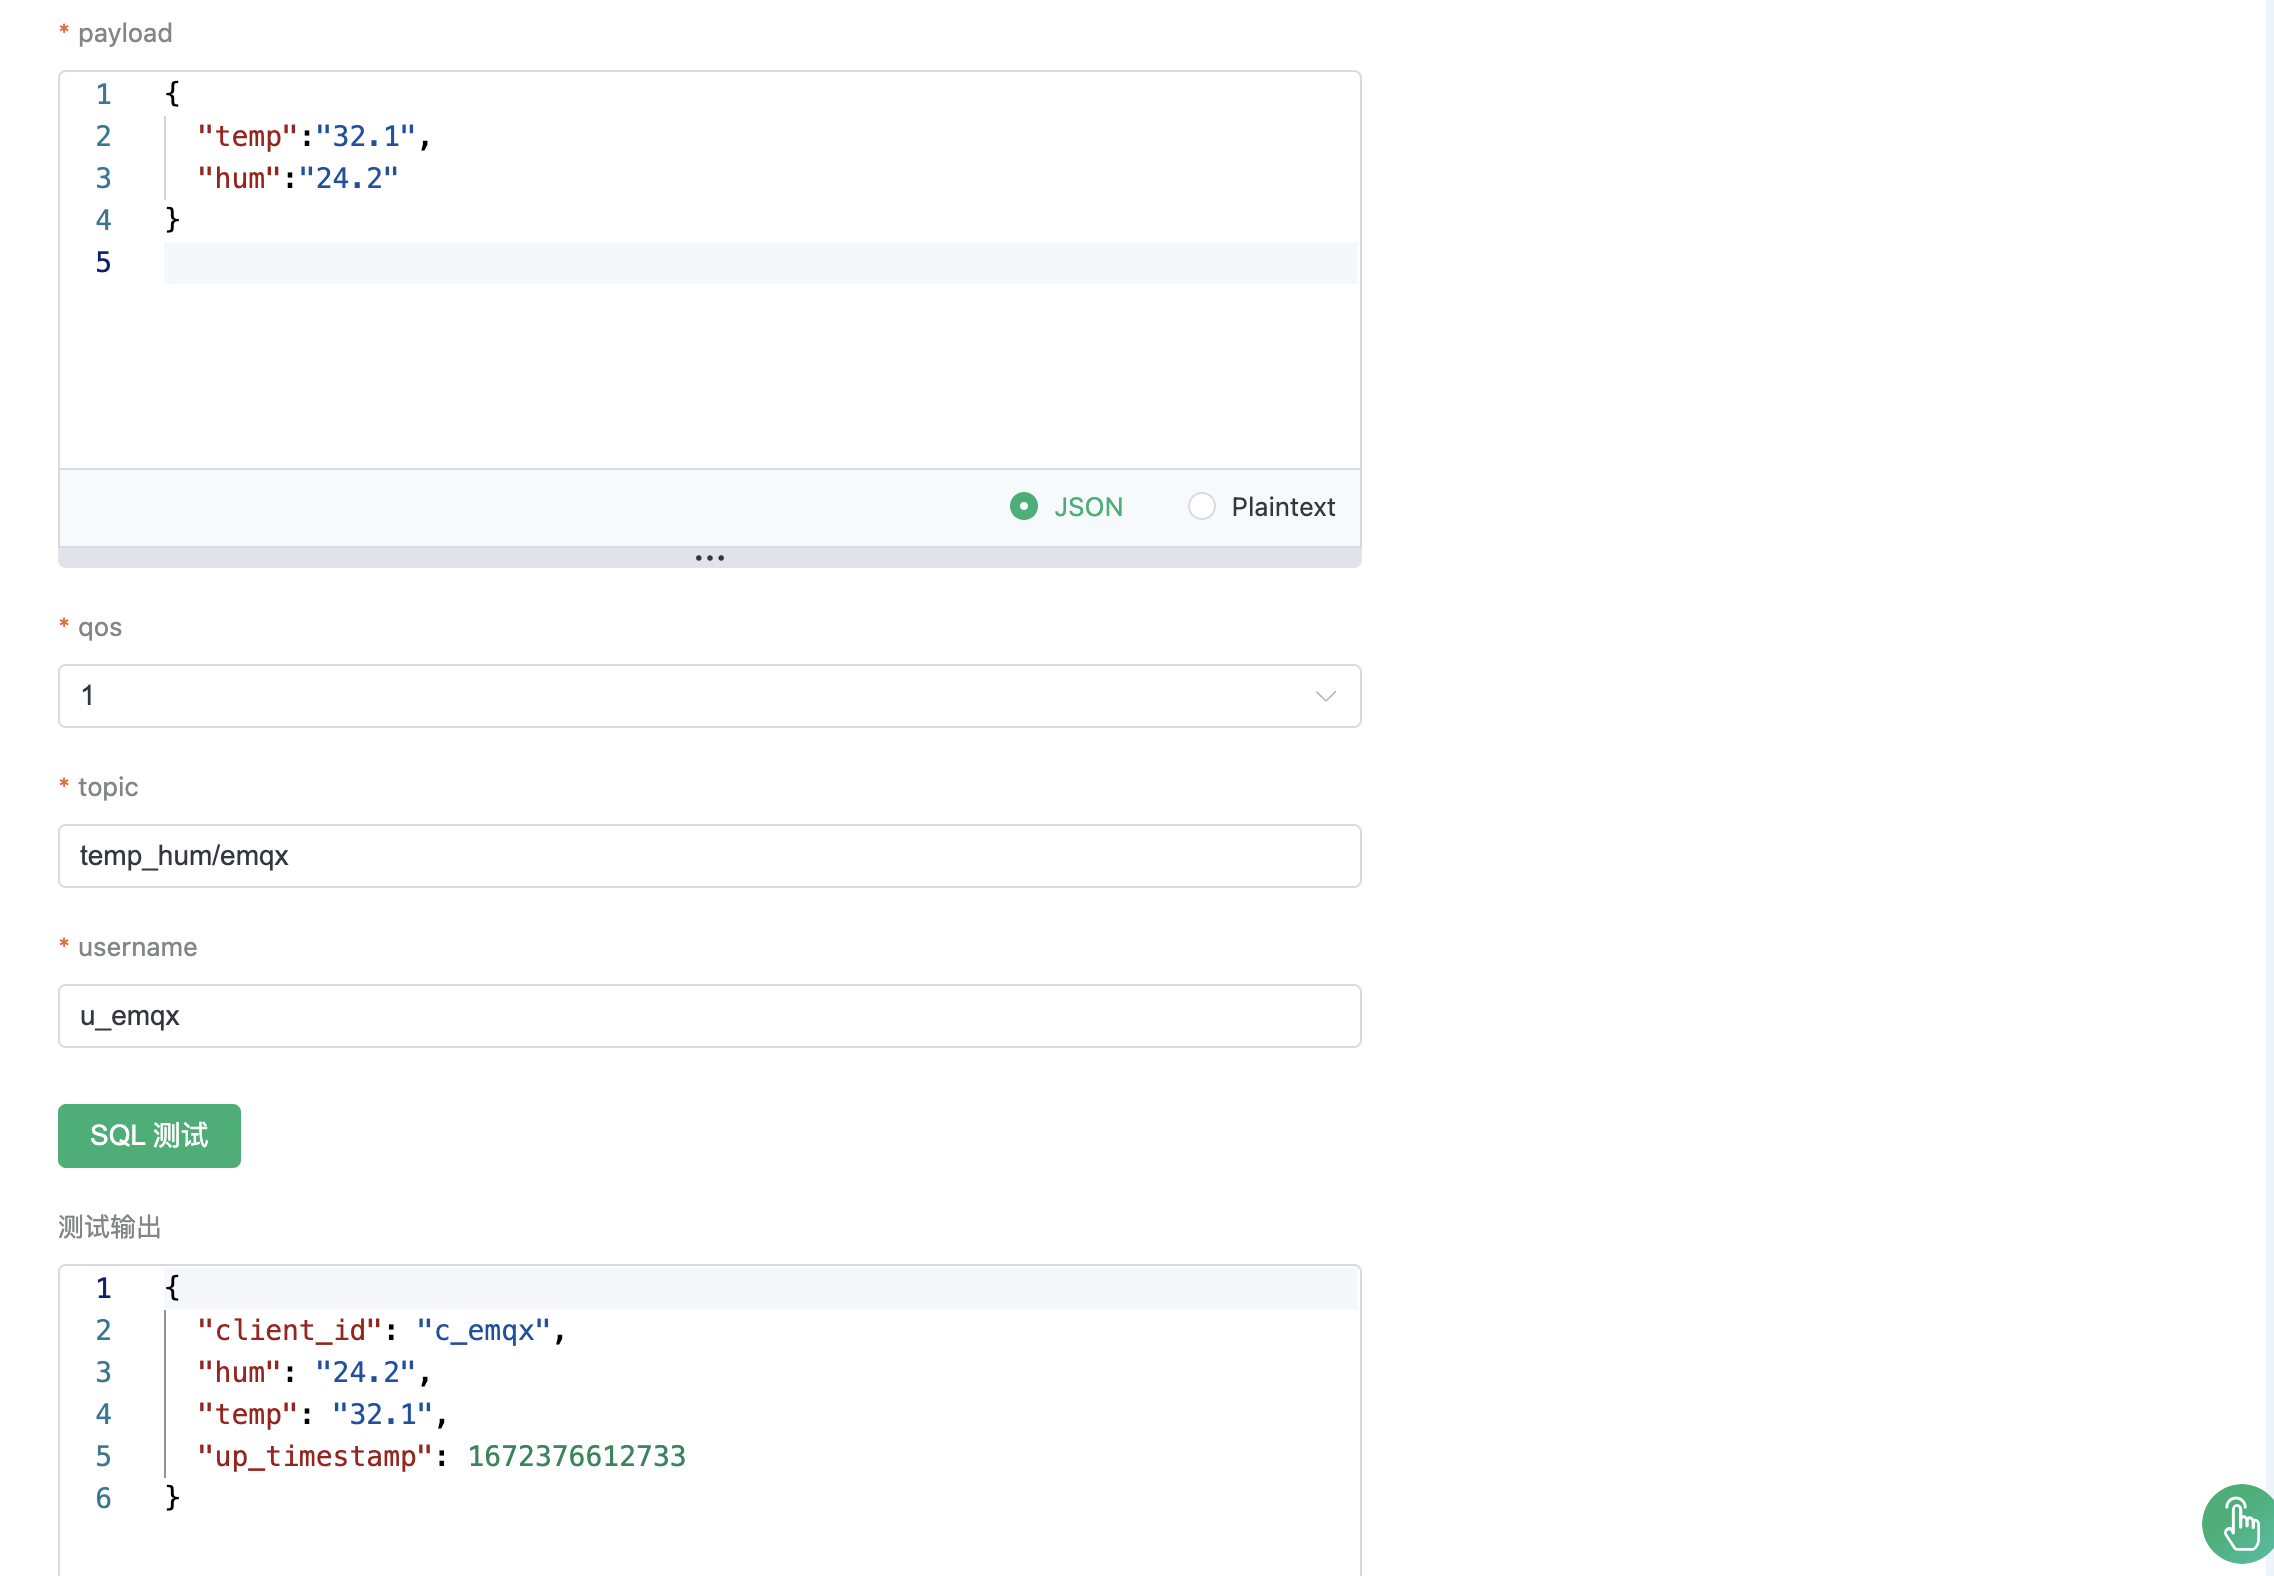Click the username input field
This screenshot has width=2274, height=1576.
[x=708, y=1016]
